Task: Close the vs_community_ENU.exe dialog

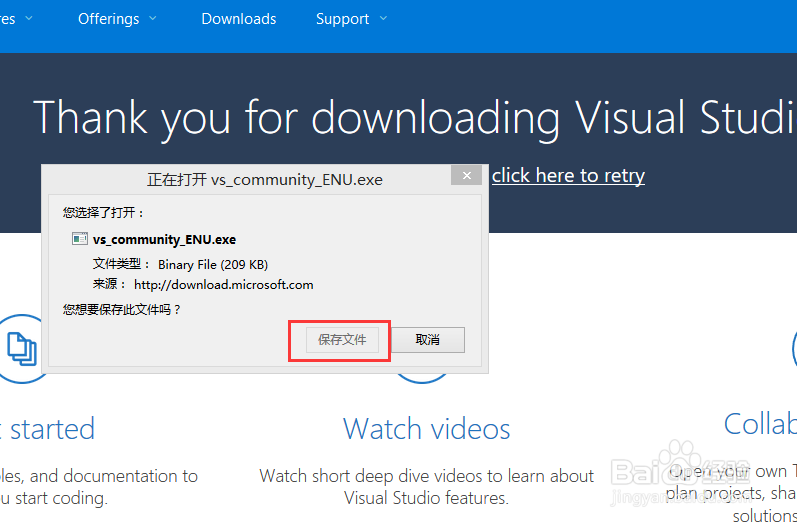Action: 466,176
